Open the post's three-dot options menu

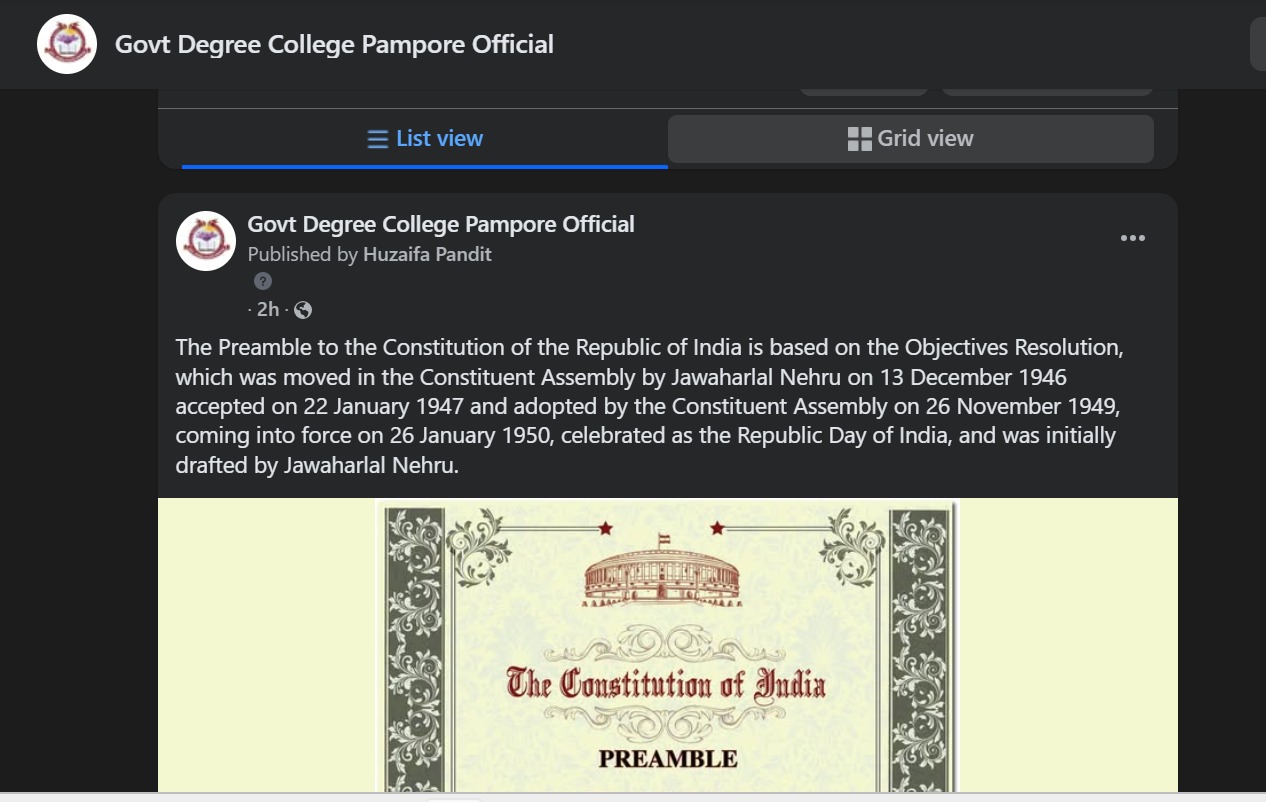(1133, 238)
